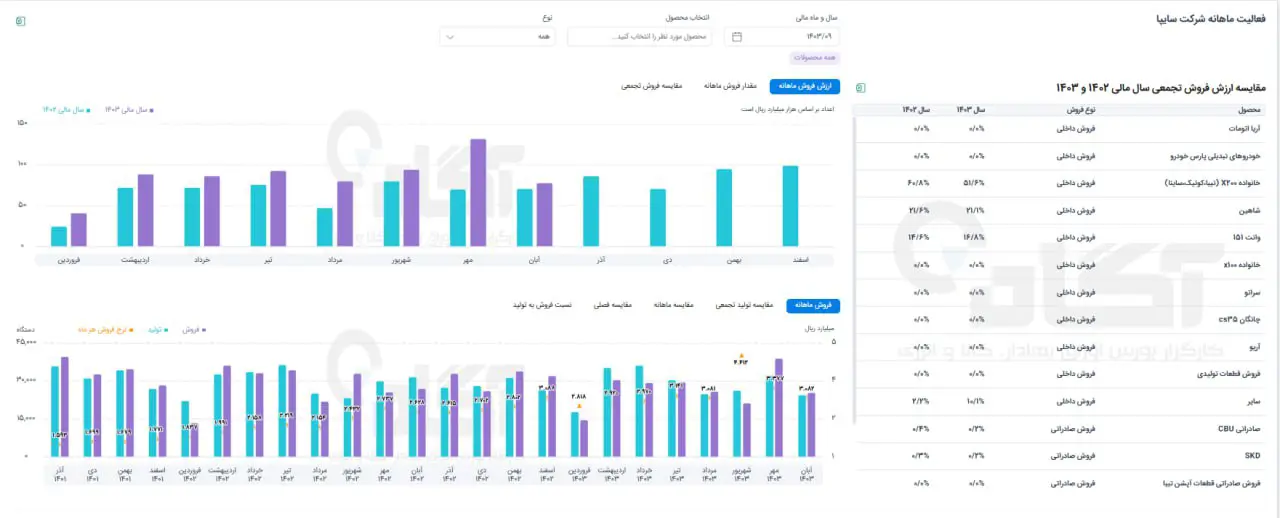This screenshot has width=1280, height=518.
Task: Open the مقایسه فصلی tab
Action: click(x=612, y=305)
